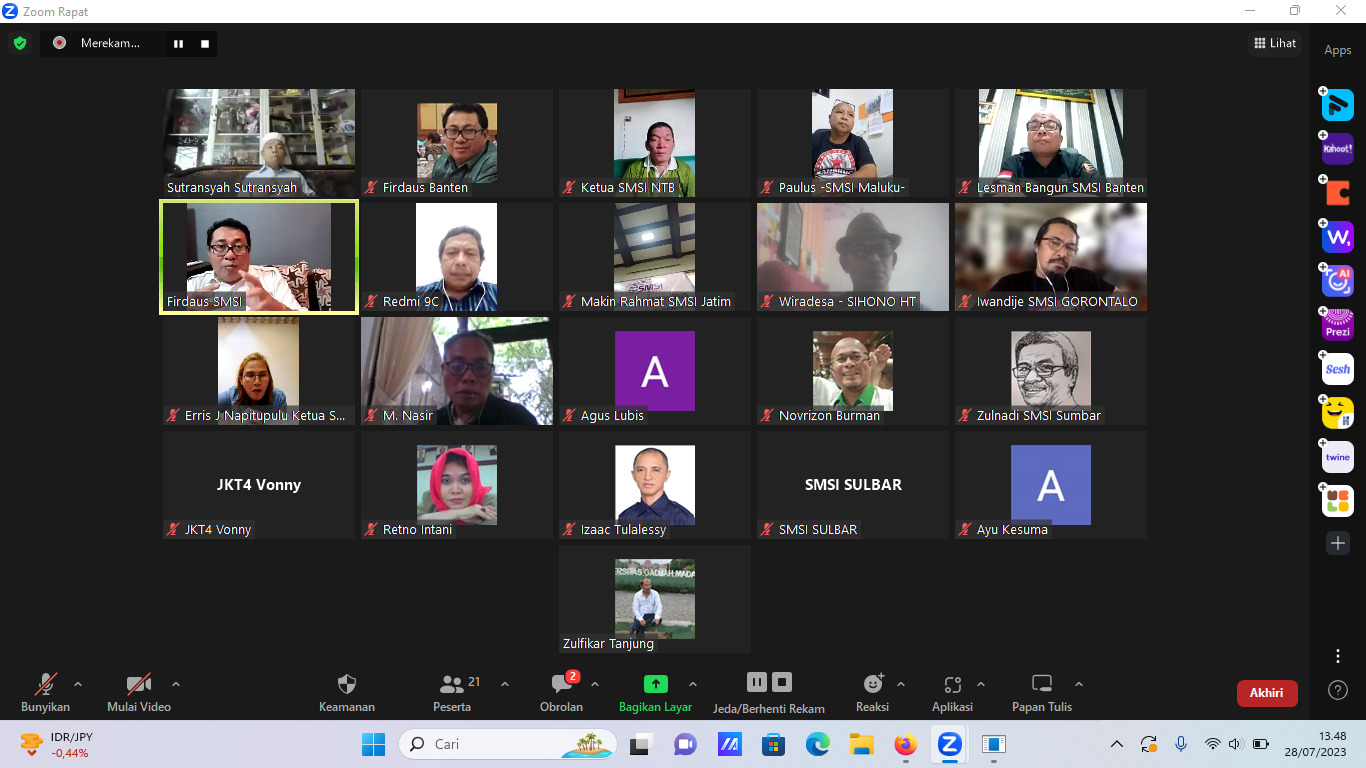
Task: Open the Peserta participants list
Action: tap(452, 691)
